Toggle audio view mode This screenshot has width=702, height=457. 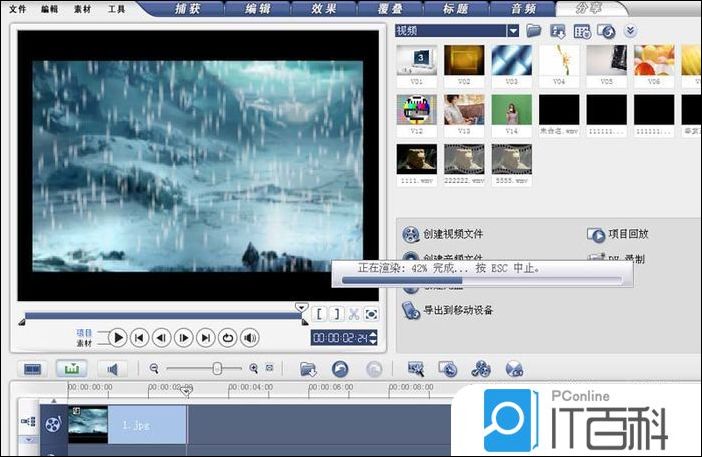[109, 369]
